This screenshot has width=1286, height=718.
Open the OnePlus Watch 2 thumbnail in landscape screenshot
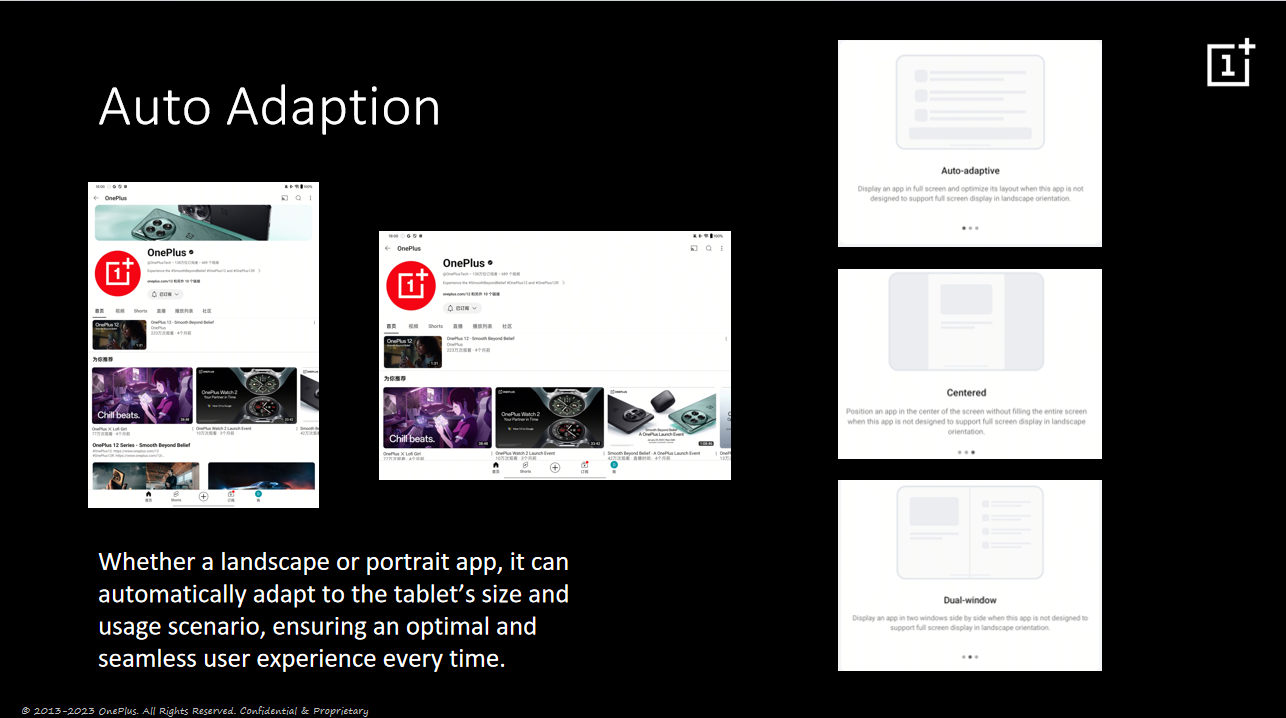pos(549,417)
